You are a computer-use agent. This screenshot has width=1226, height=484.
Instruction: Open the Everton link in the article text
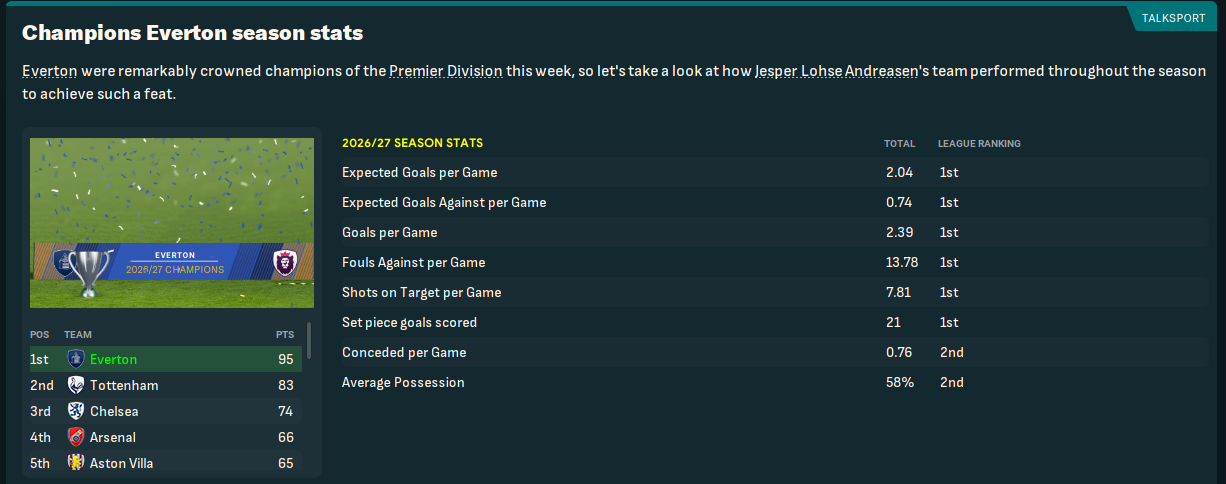click(x=49, y=72)
